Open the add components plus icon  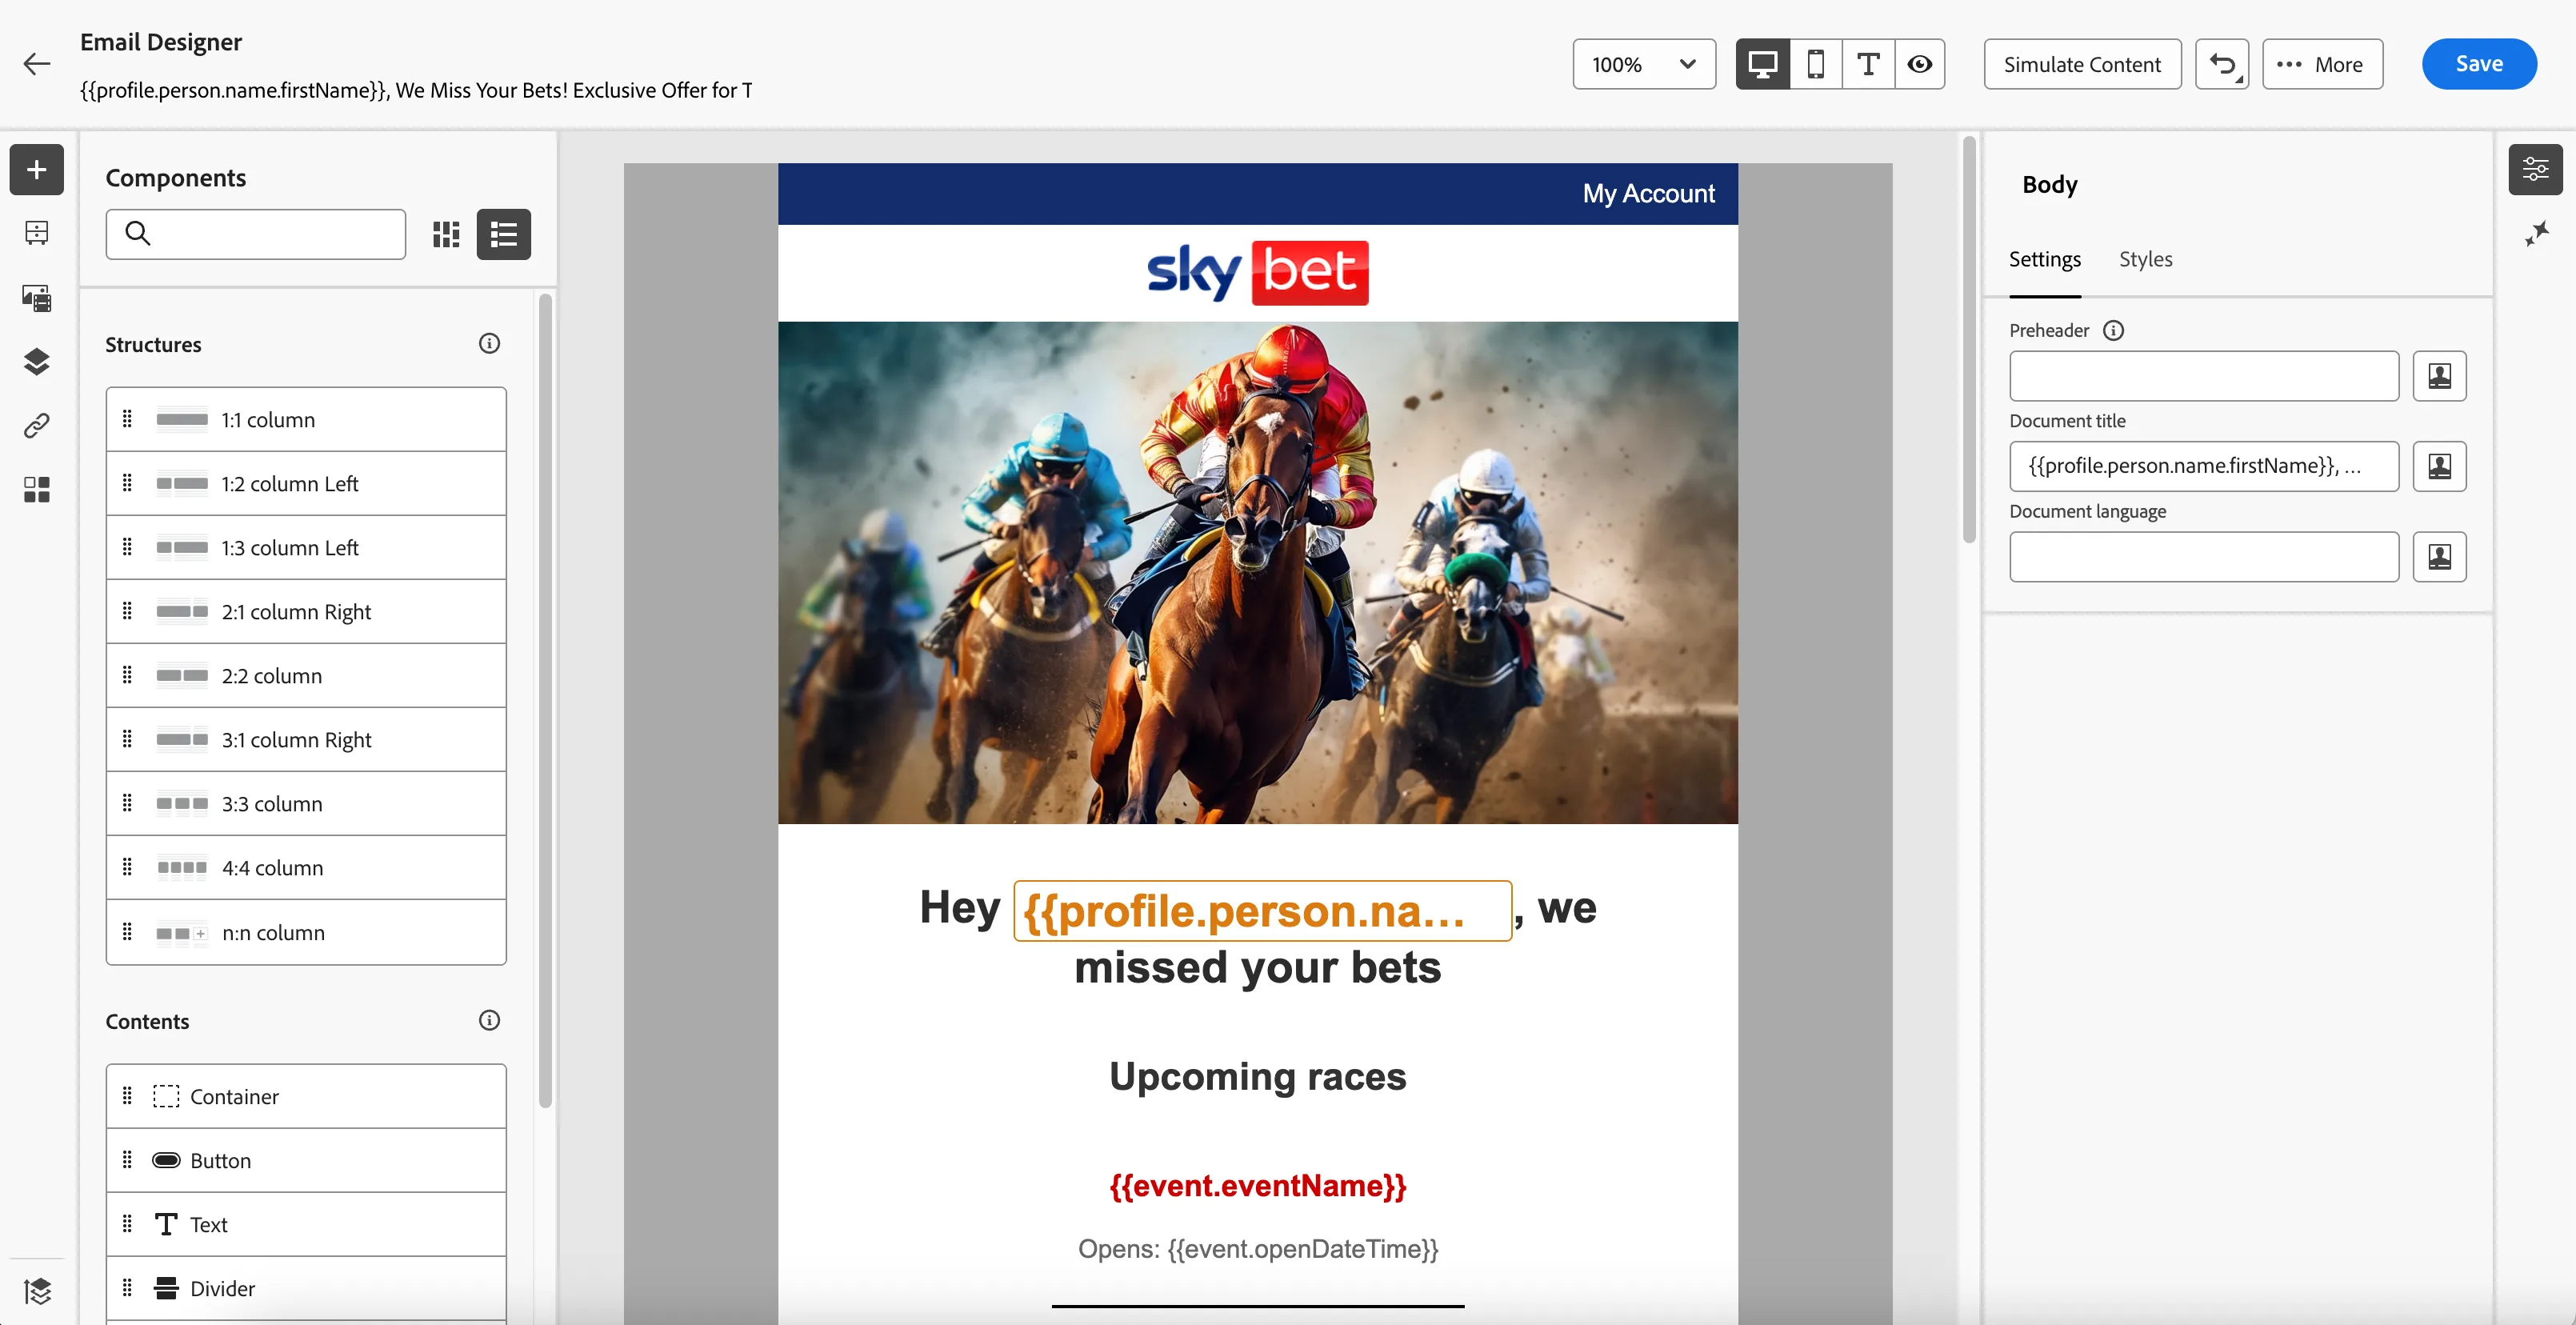pos(37,170)
